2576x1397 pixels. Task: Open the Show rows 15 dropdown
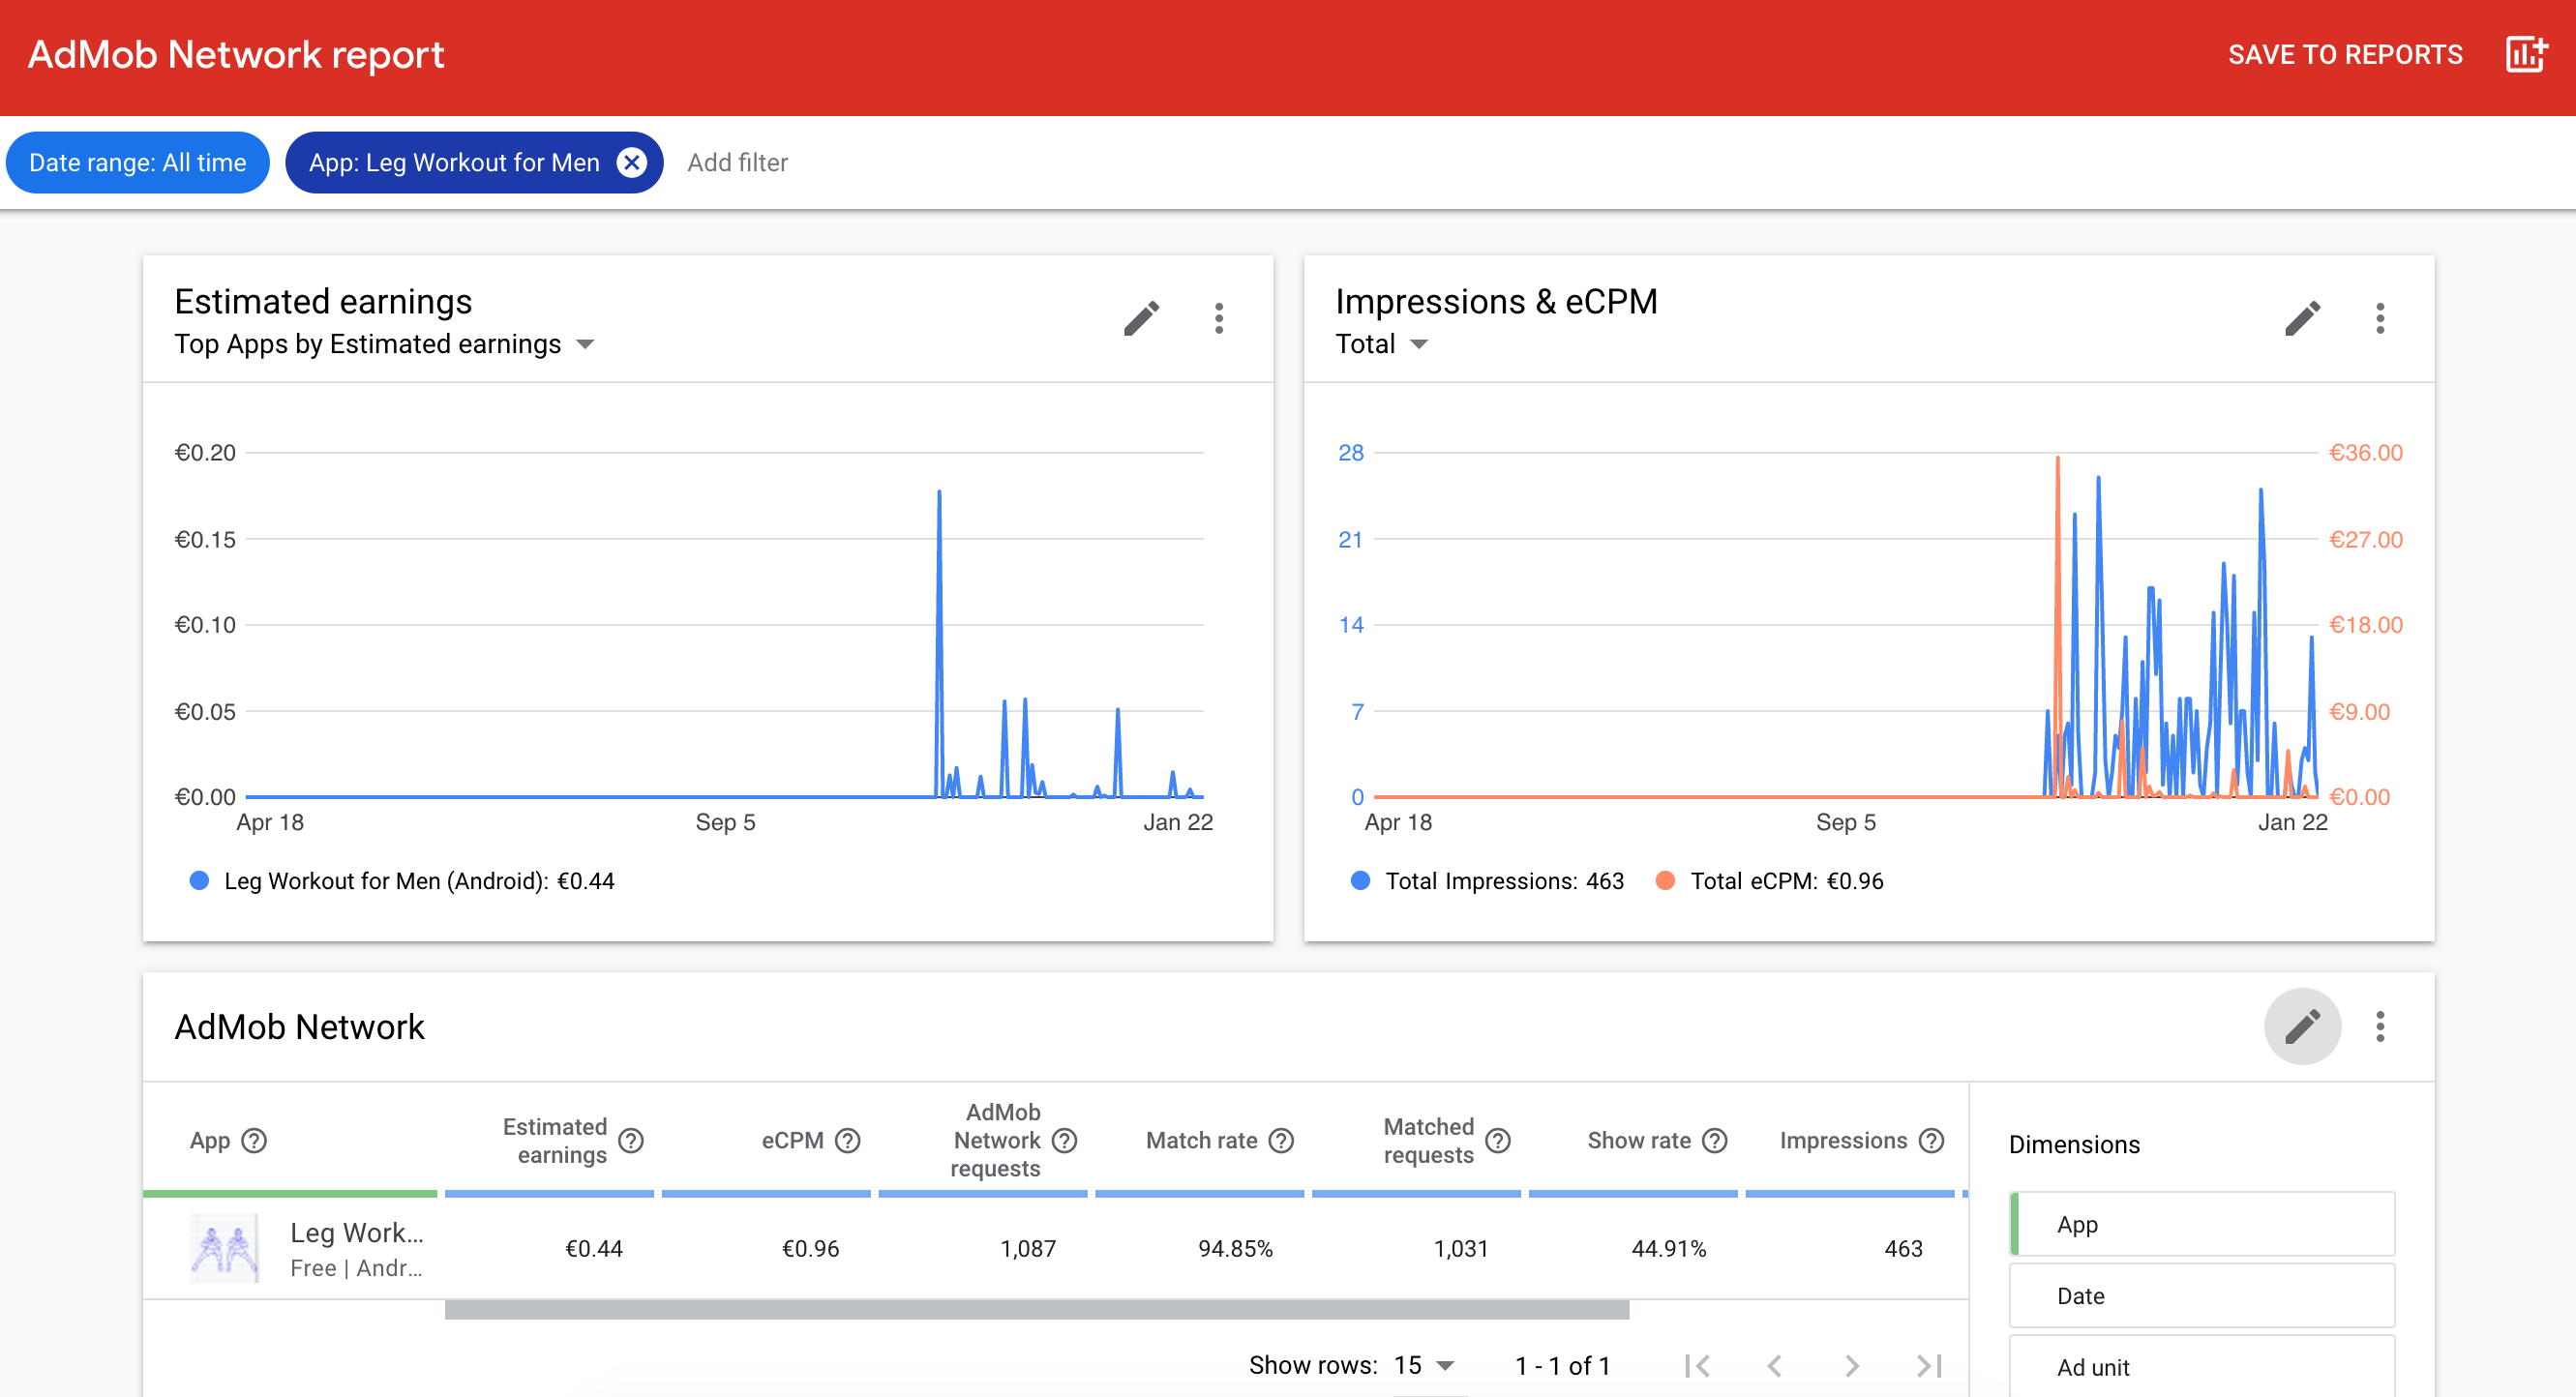click(x=1423, y=1365)
